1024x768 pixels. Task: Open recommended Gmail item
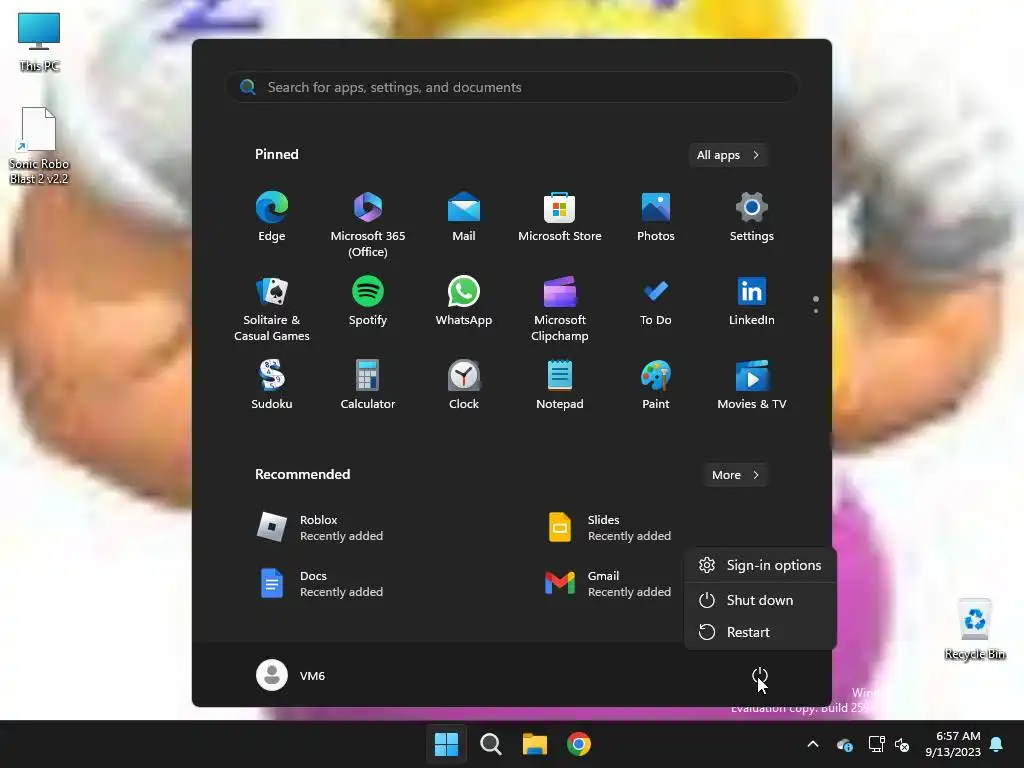607,584
